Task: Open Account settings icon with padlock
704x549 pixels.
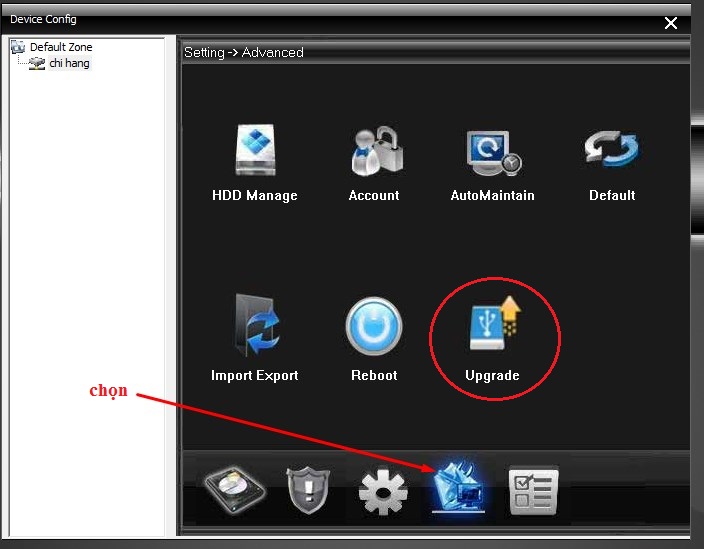Action: tap(374, 152)
